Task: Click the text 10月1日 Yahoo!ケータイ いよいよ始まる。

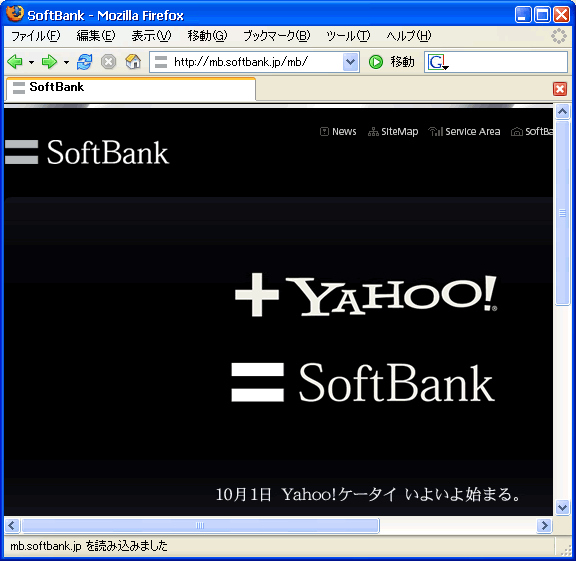Action: tap(368, 494)
